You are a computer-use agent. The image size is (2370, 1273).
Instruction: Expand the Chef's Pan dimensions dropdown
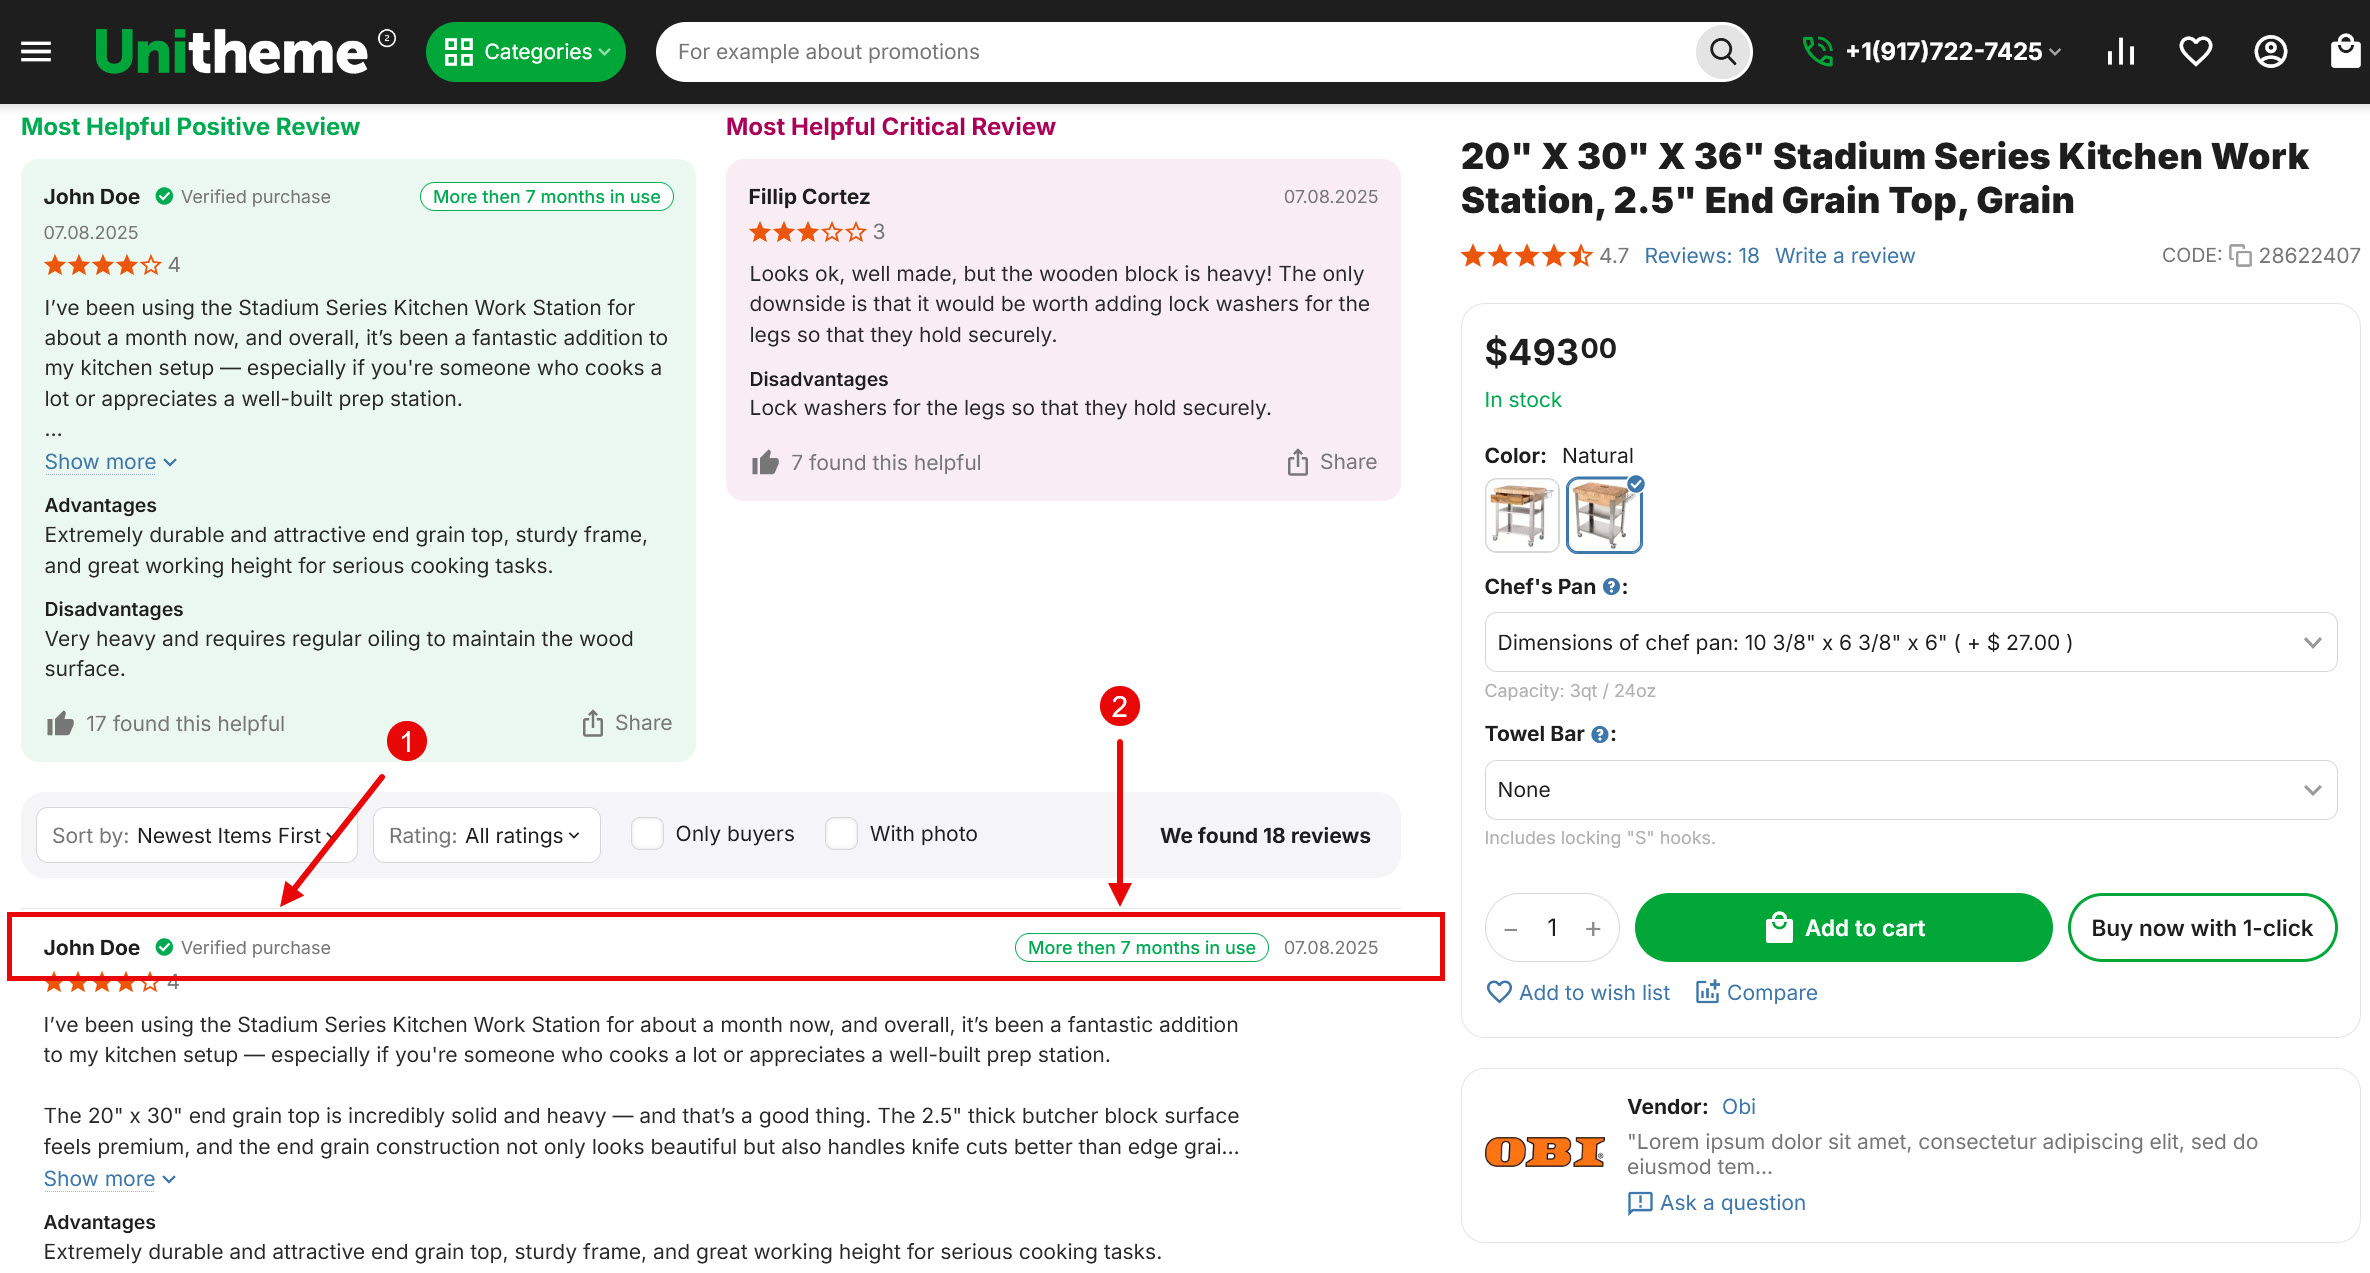click(x=1910, y=642)
